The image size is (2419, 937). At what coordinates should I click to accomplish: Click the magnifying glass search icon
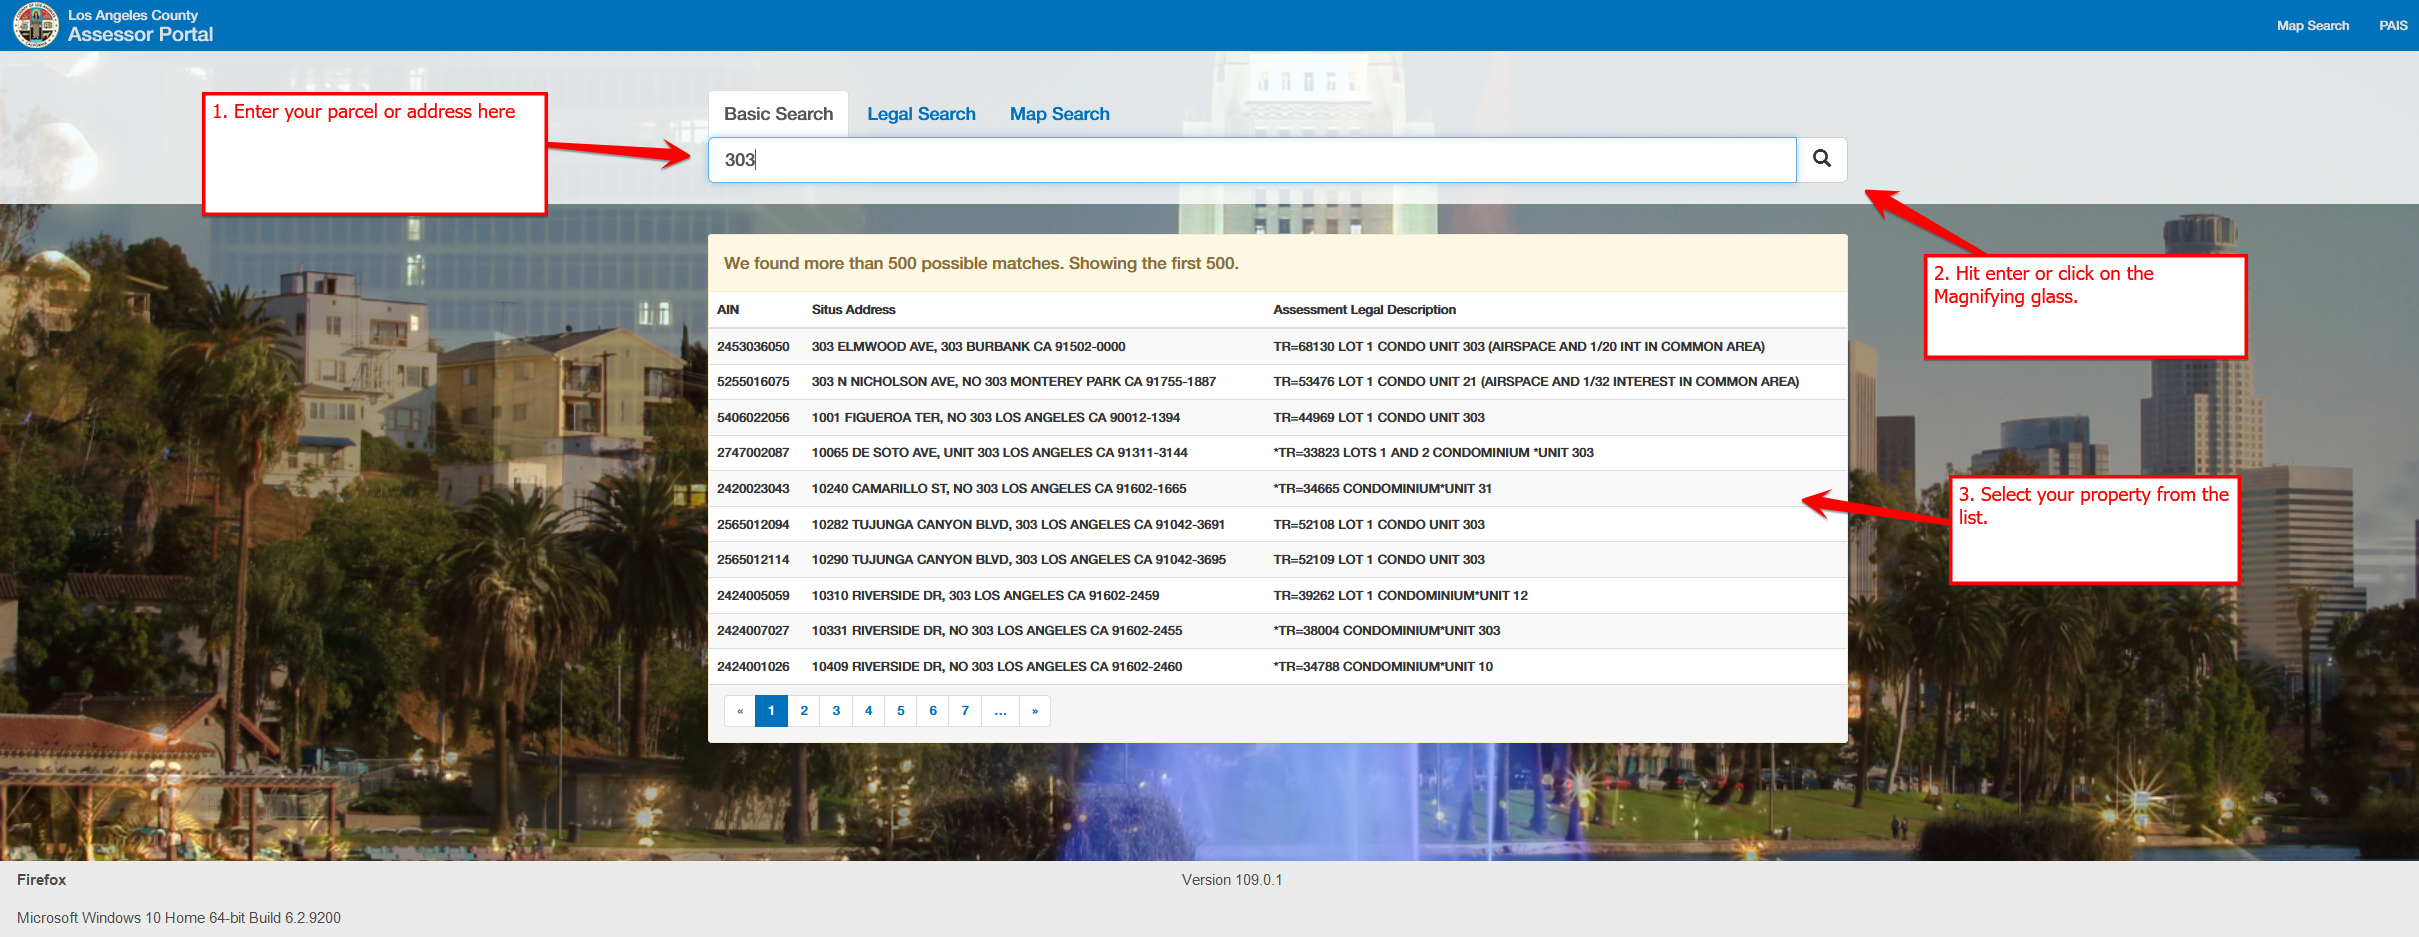click(1821, 159)
